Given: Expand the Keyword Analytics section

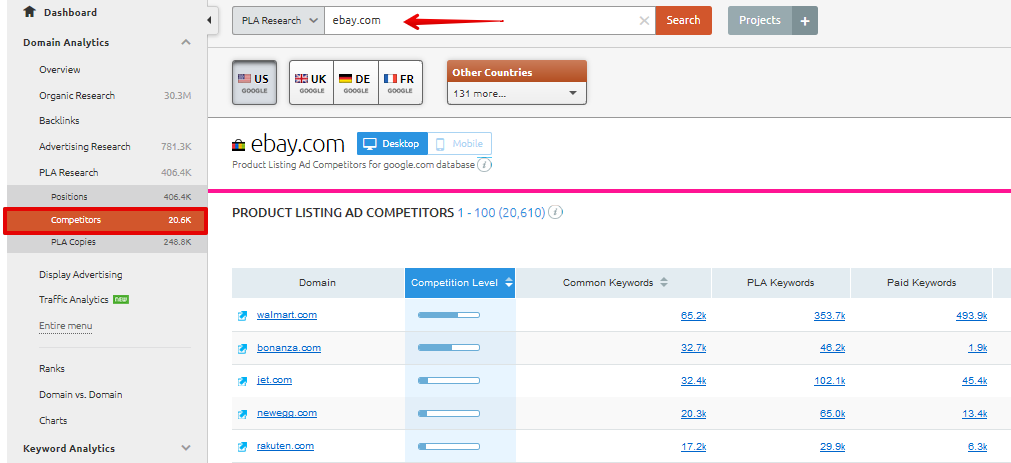Looking at the screenshot, I should [186, 448].
